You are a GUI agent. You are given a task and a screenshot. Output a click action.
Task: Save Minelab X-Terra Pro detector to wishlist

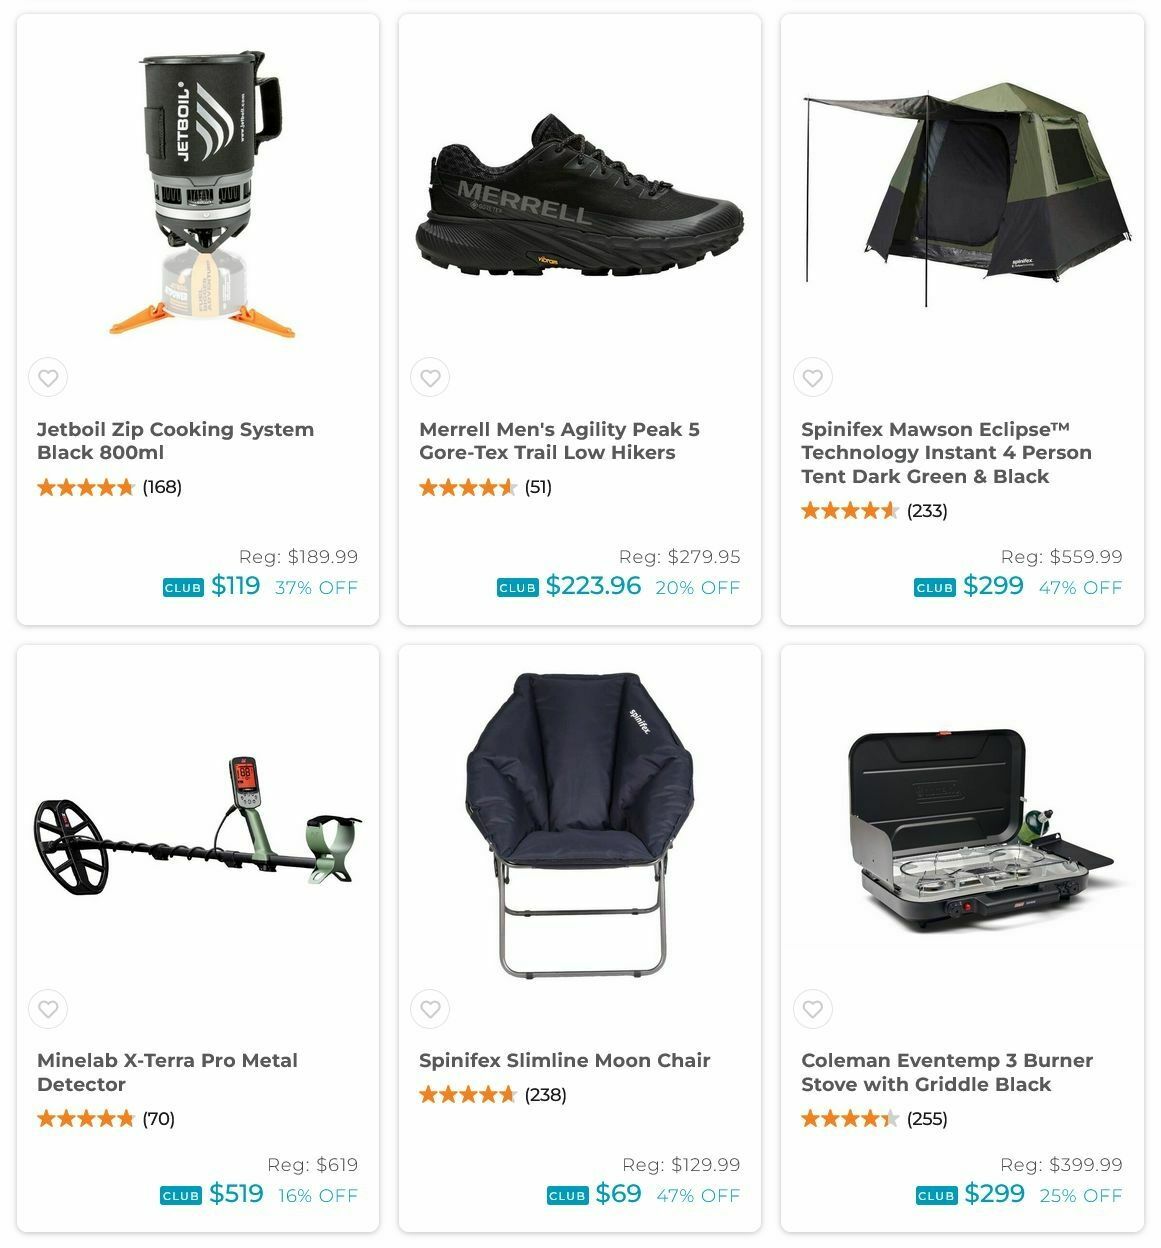coord(48,1009)
